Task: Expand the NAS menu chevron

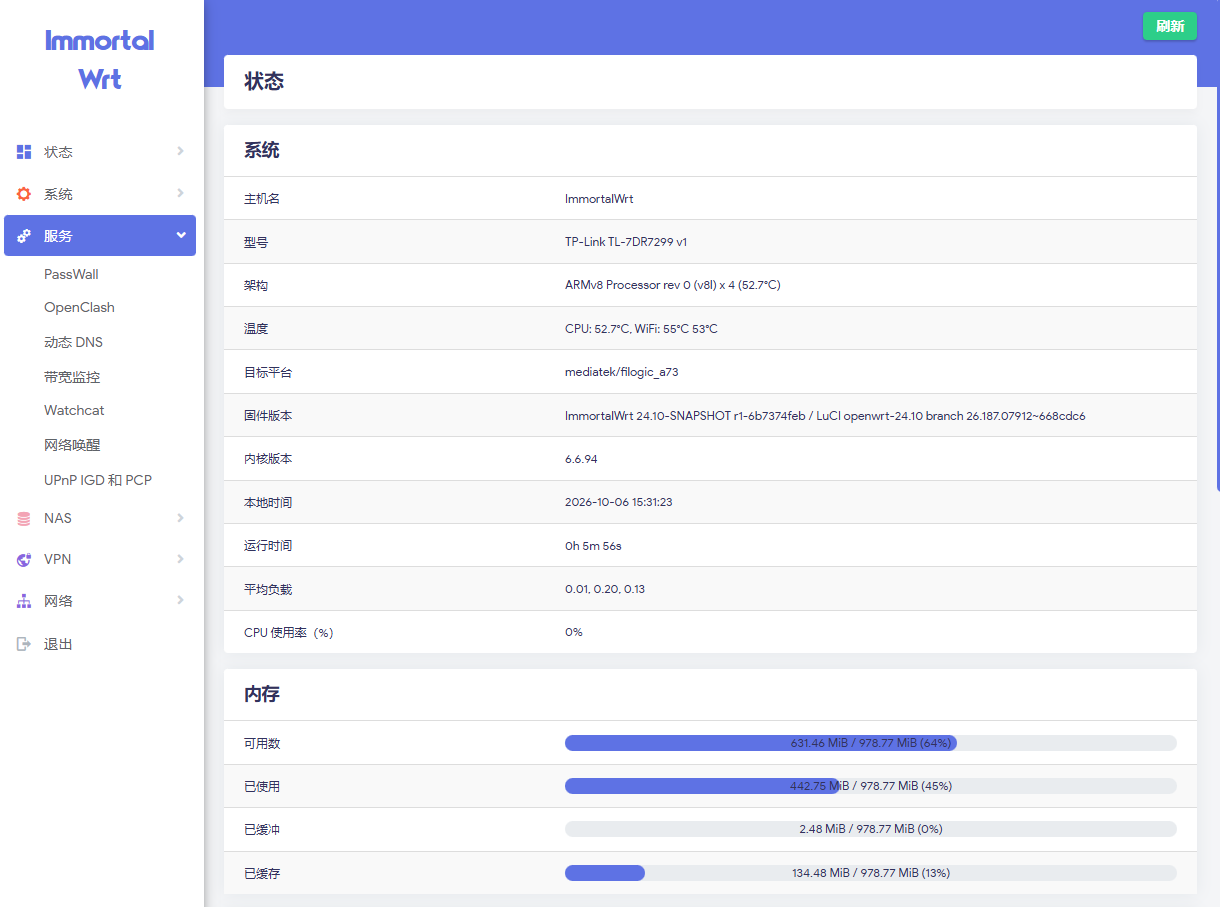Action: coord(180,518)
